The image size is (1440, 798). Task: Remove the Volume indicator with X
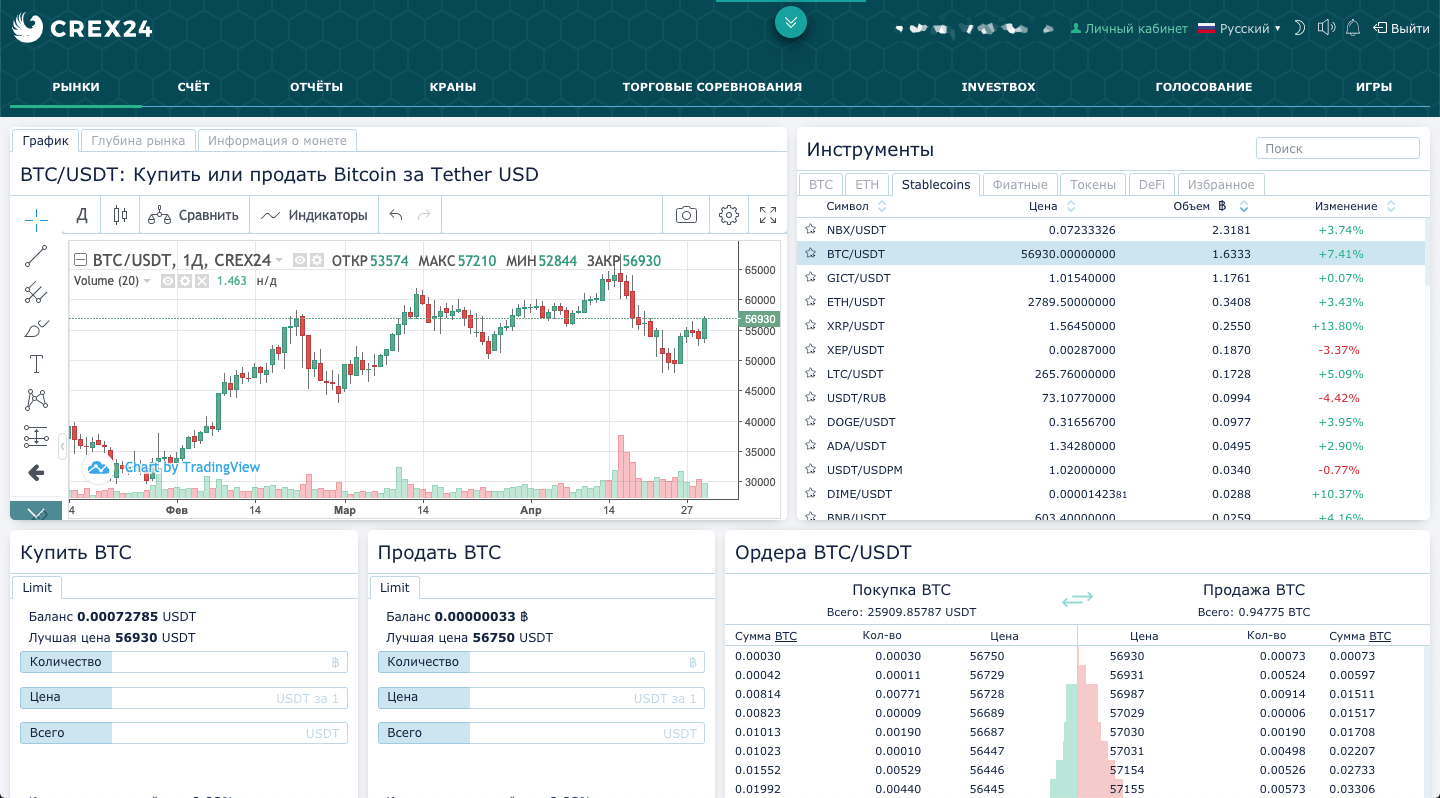[201, 281]
